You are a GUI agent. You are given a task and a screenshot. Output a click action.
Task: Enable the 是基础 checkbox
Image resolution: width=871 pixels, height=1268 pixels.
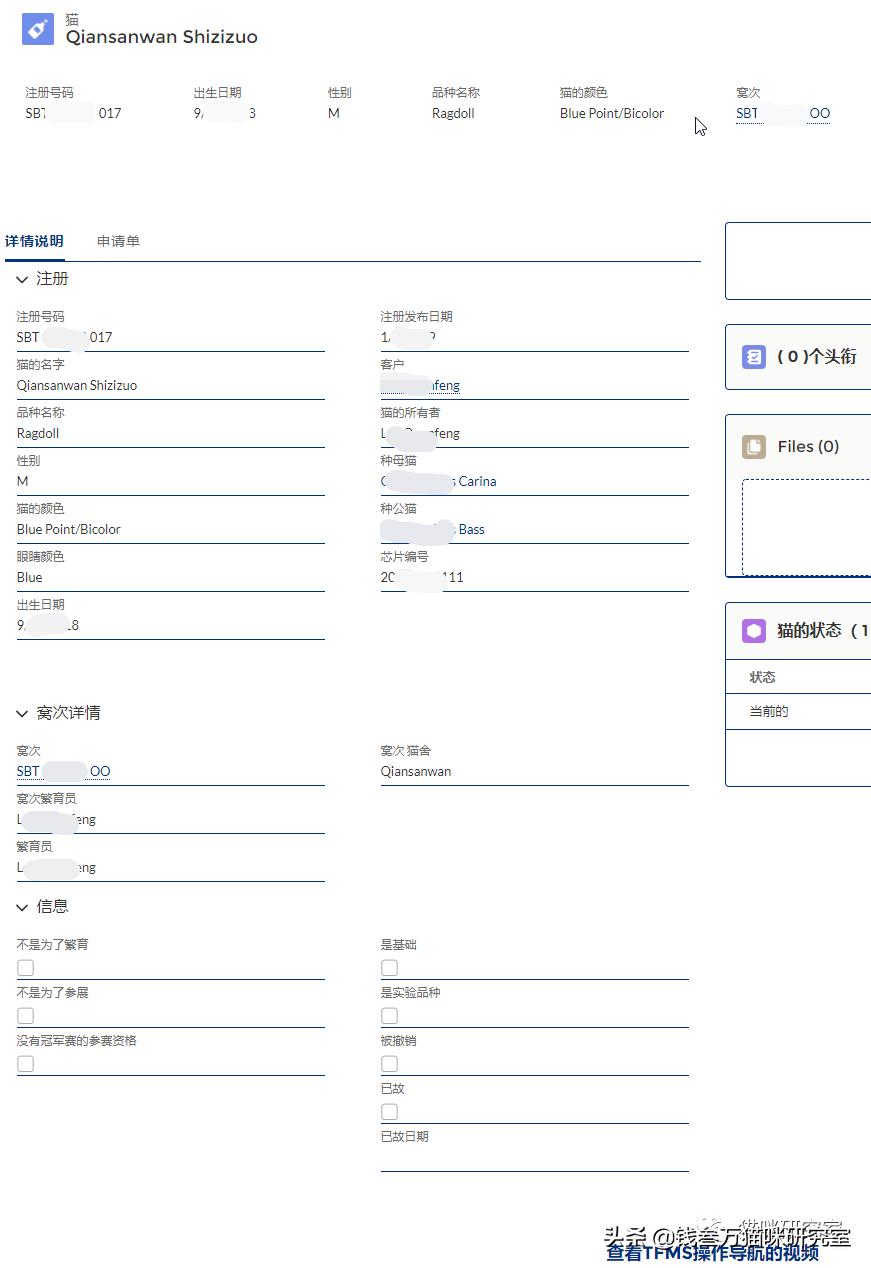pyautogui.click(x=388, y=968)
